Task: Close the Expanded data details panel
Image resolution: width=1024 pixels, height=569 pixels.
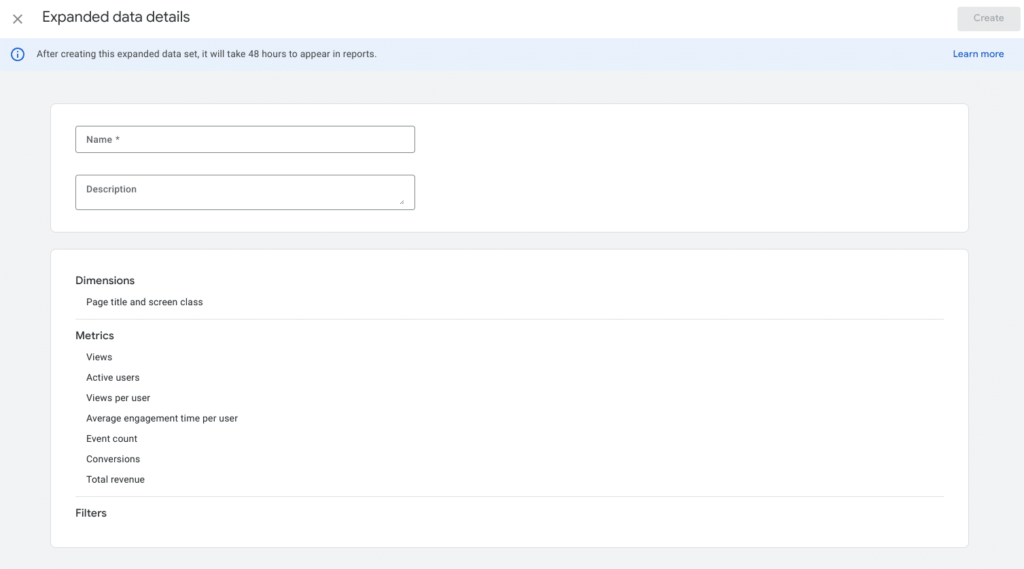Action: coord(17,18)
